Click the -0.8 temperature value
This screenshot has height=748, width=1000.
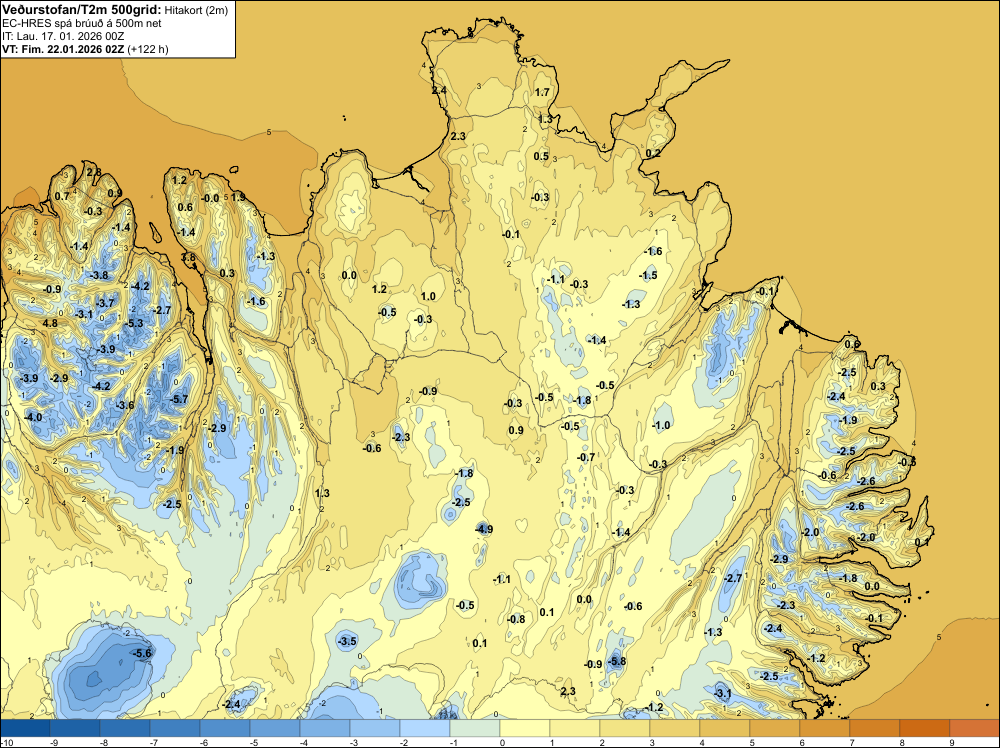tap(516, 619)
